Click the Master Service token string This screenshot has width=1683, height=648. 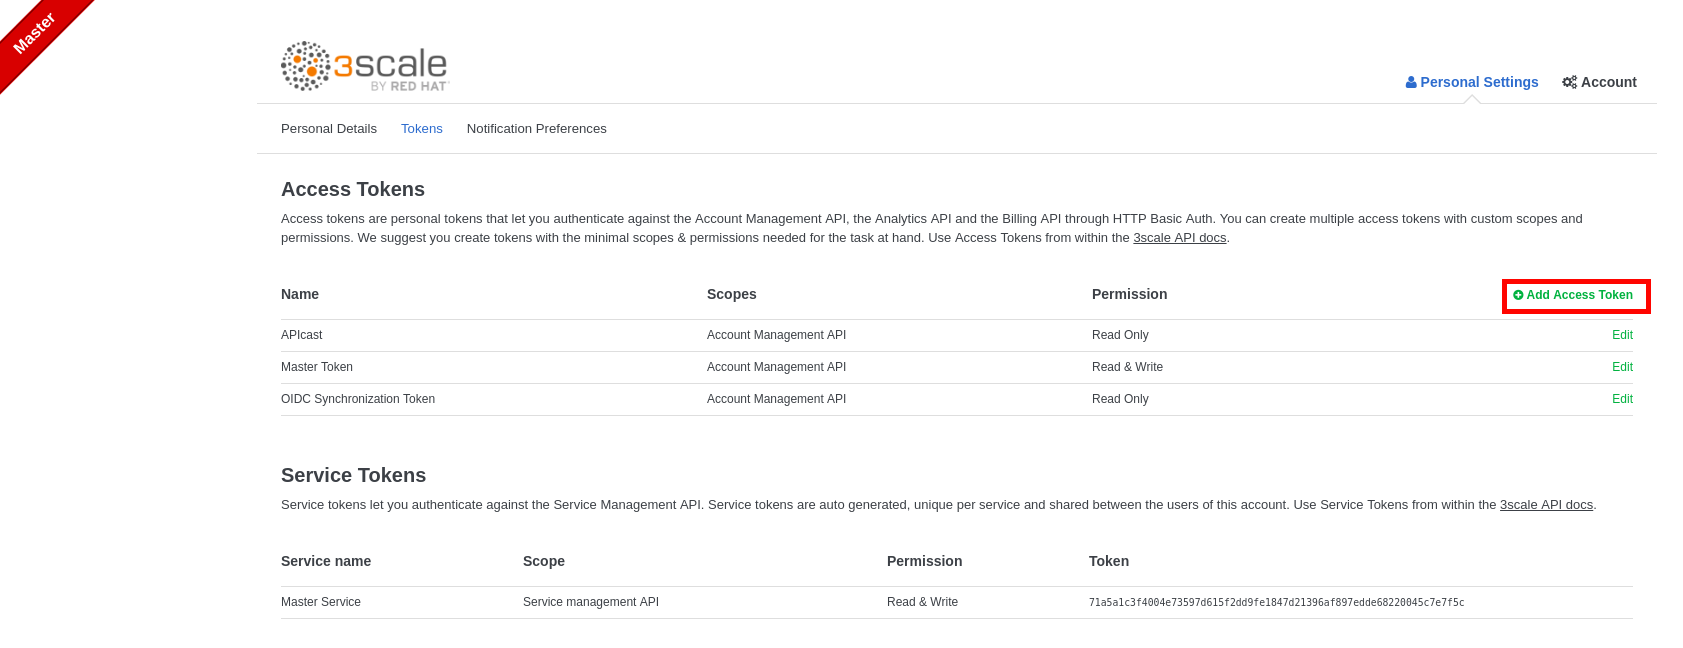click(1276, 603)
